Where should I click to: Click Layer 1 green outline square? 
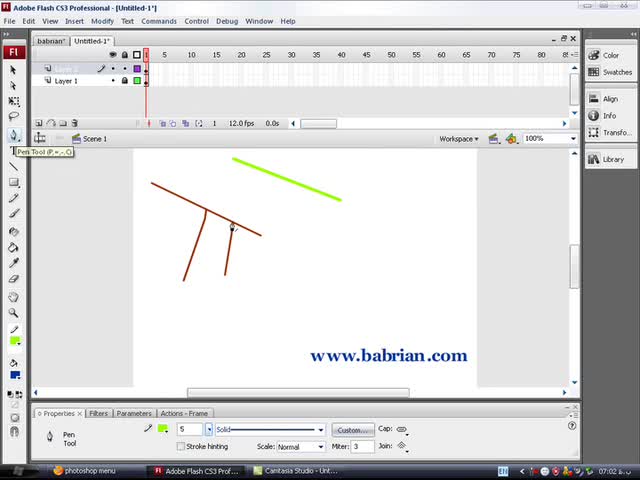tap(137, 81)
